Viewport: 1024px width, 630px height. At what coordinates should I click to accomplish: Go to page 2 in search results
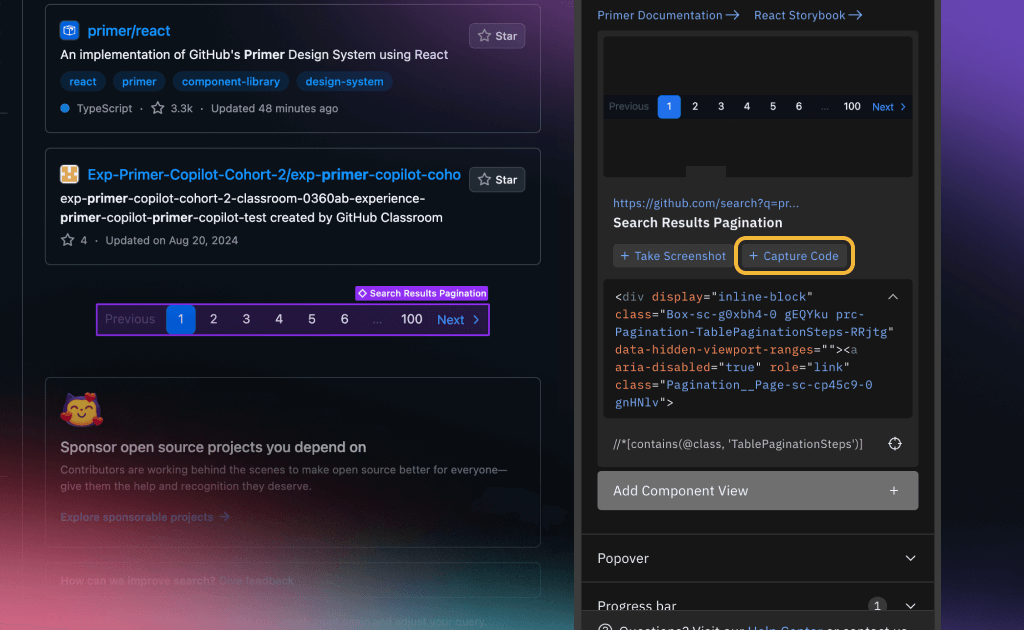214,319
